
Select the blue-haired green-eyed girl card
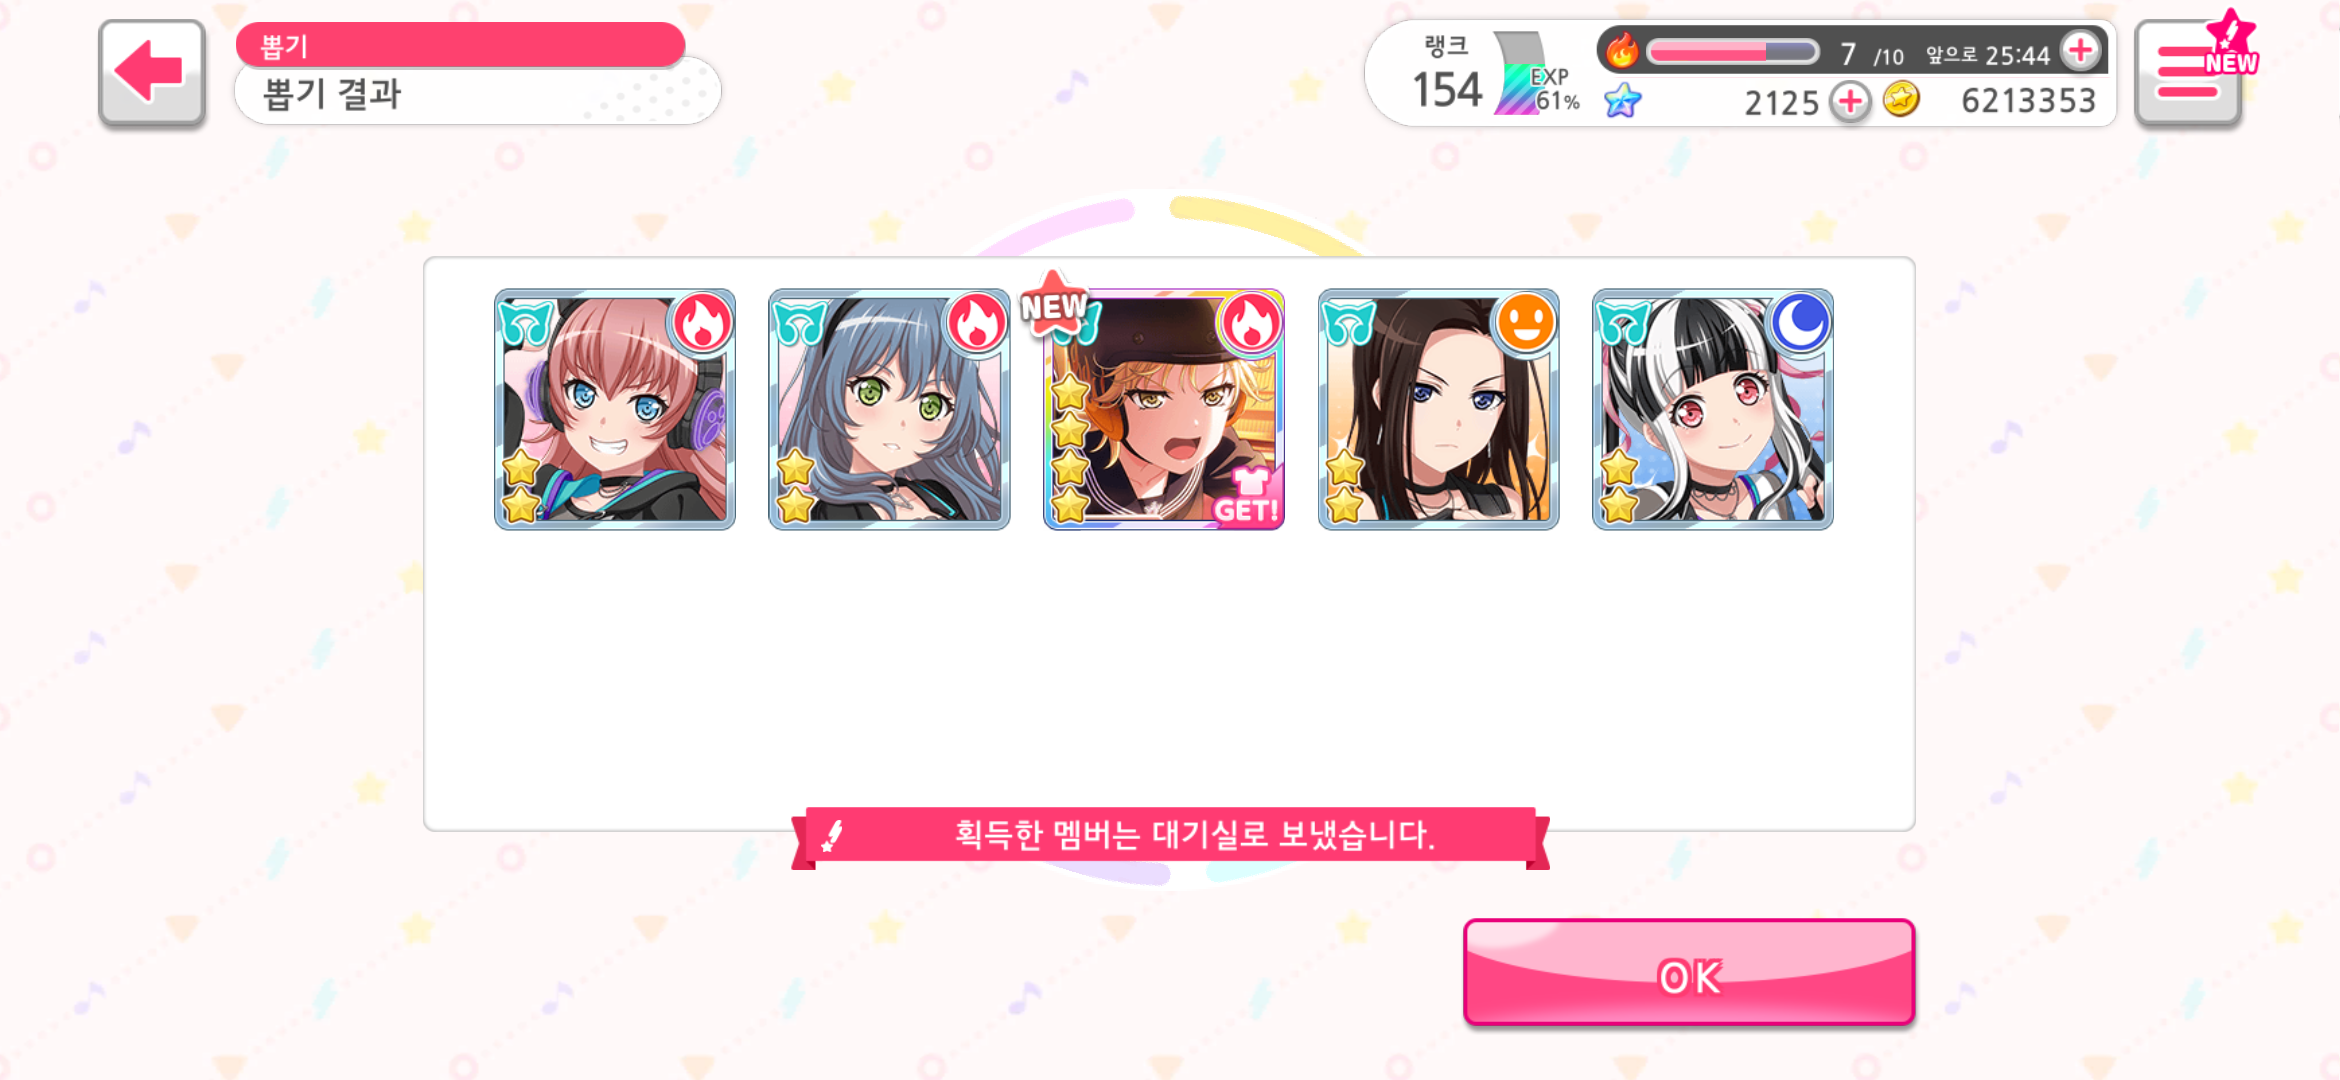889,409
